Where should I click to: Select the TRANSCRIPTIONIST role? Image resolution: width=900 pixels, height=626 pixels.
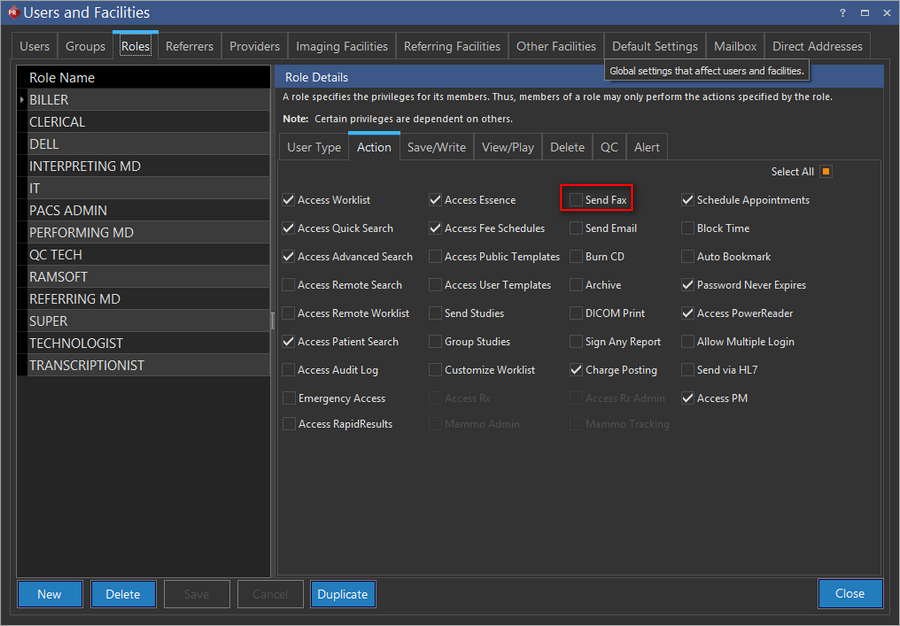click(x=87, y=366)
